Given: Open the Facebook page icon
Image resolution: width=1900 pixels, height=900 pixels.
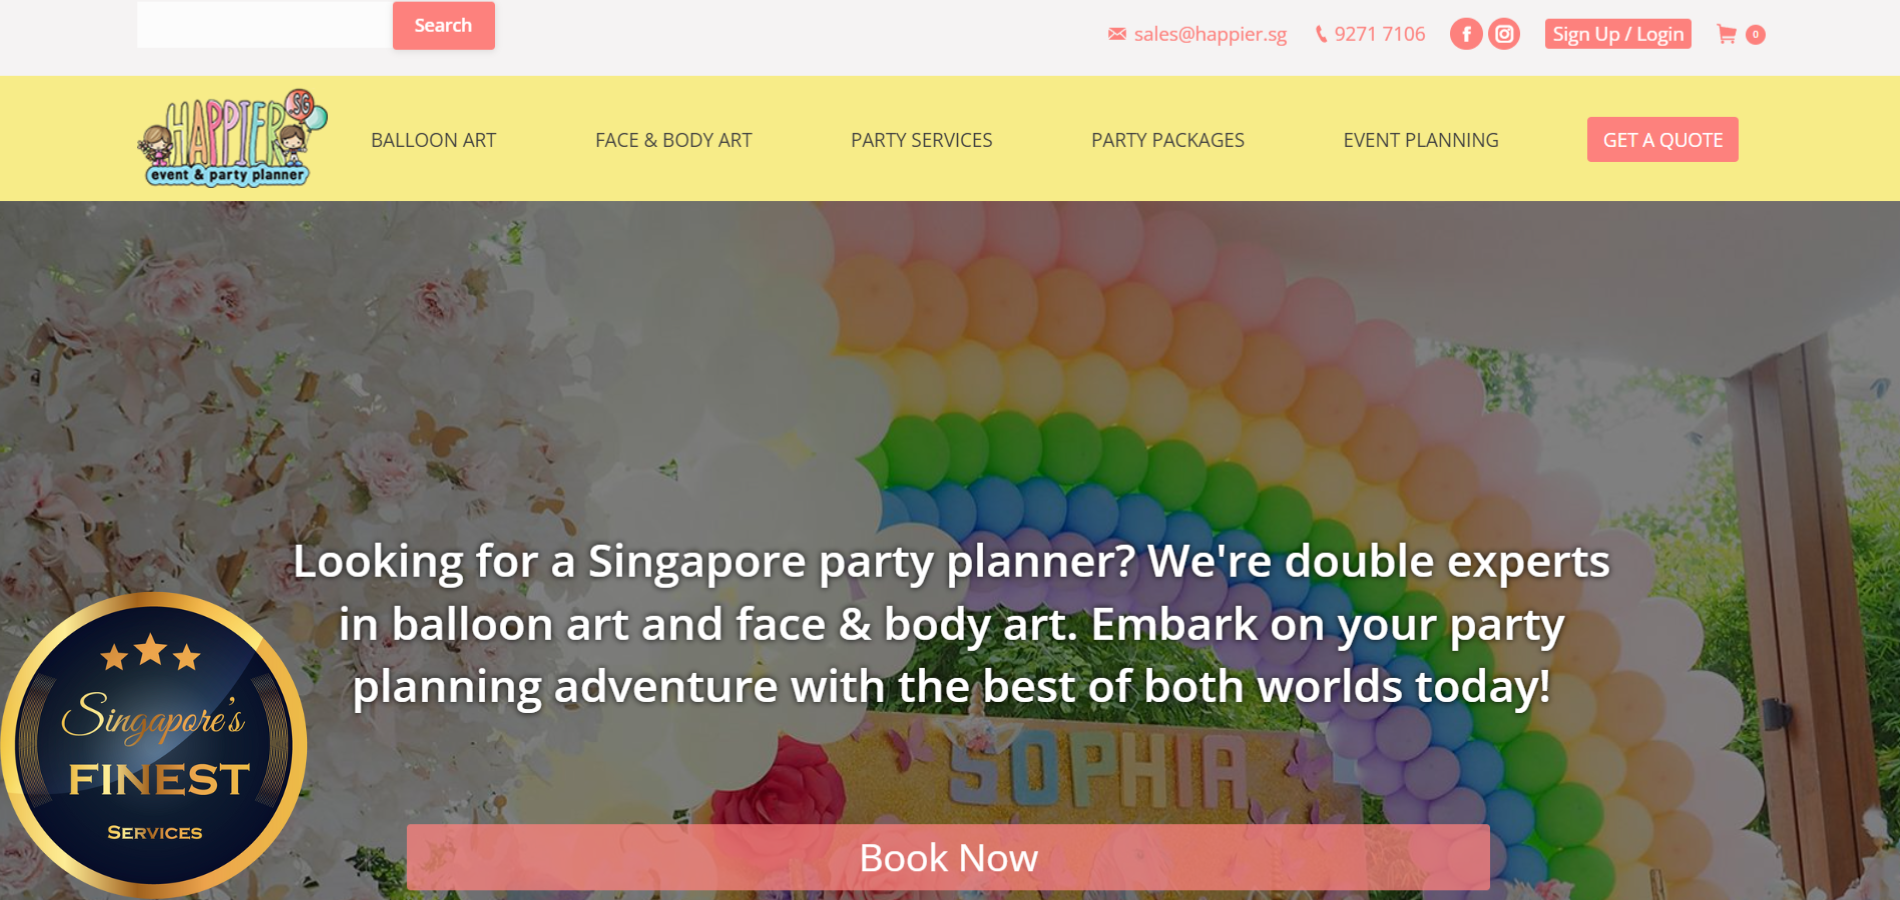Looking at the screenshot, I should (x=1466, y=34).
